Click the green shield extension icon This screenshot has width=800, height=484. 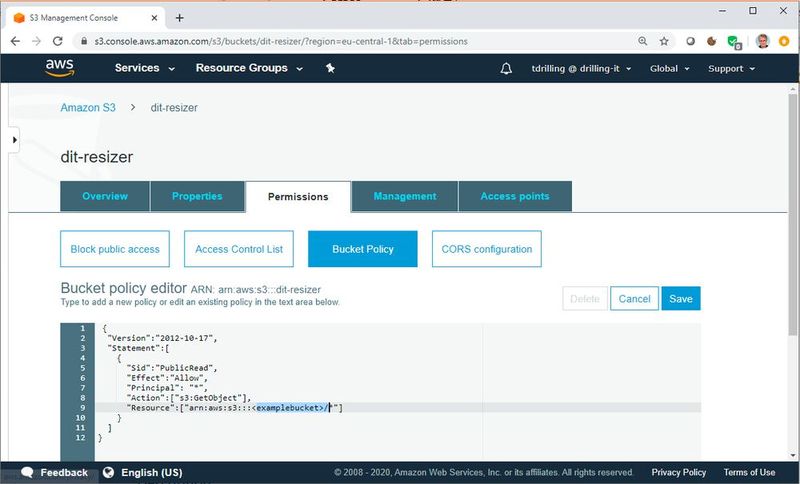[x=734, y=42]
